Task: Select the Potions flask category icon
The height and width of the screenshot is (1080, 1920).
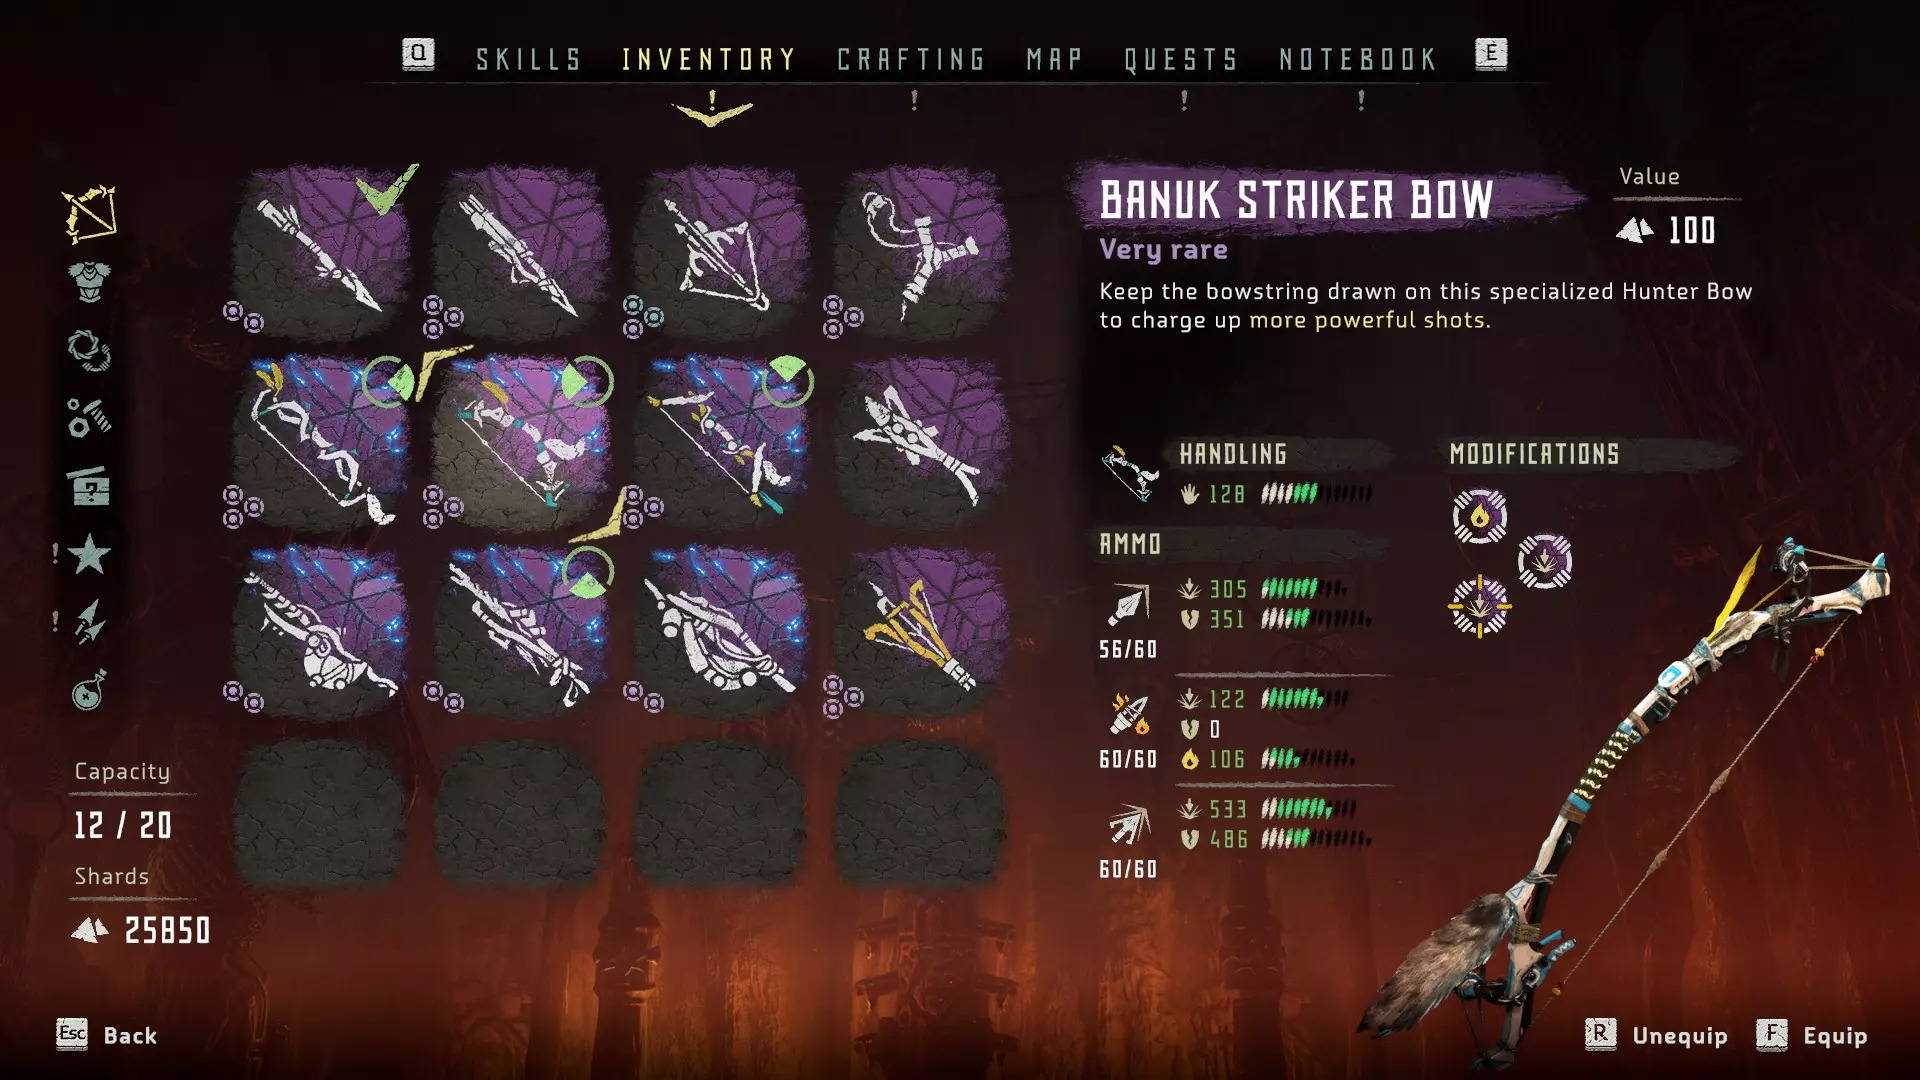Action: [89, 690]
